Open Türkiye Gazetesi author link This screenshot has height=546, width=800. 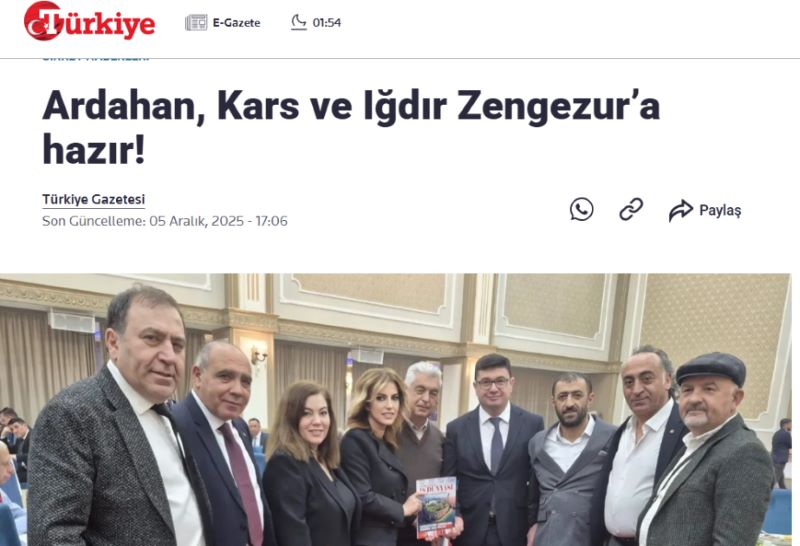pyautogui.click(x=93, y=200)
